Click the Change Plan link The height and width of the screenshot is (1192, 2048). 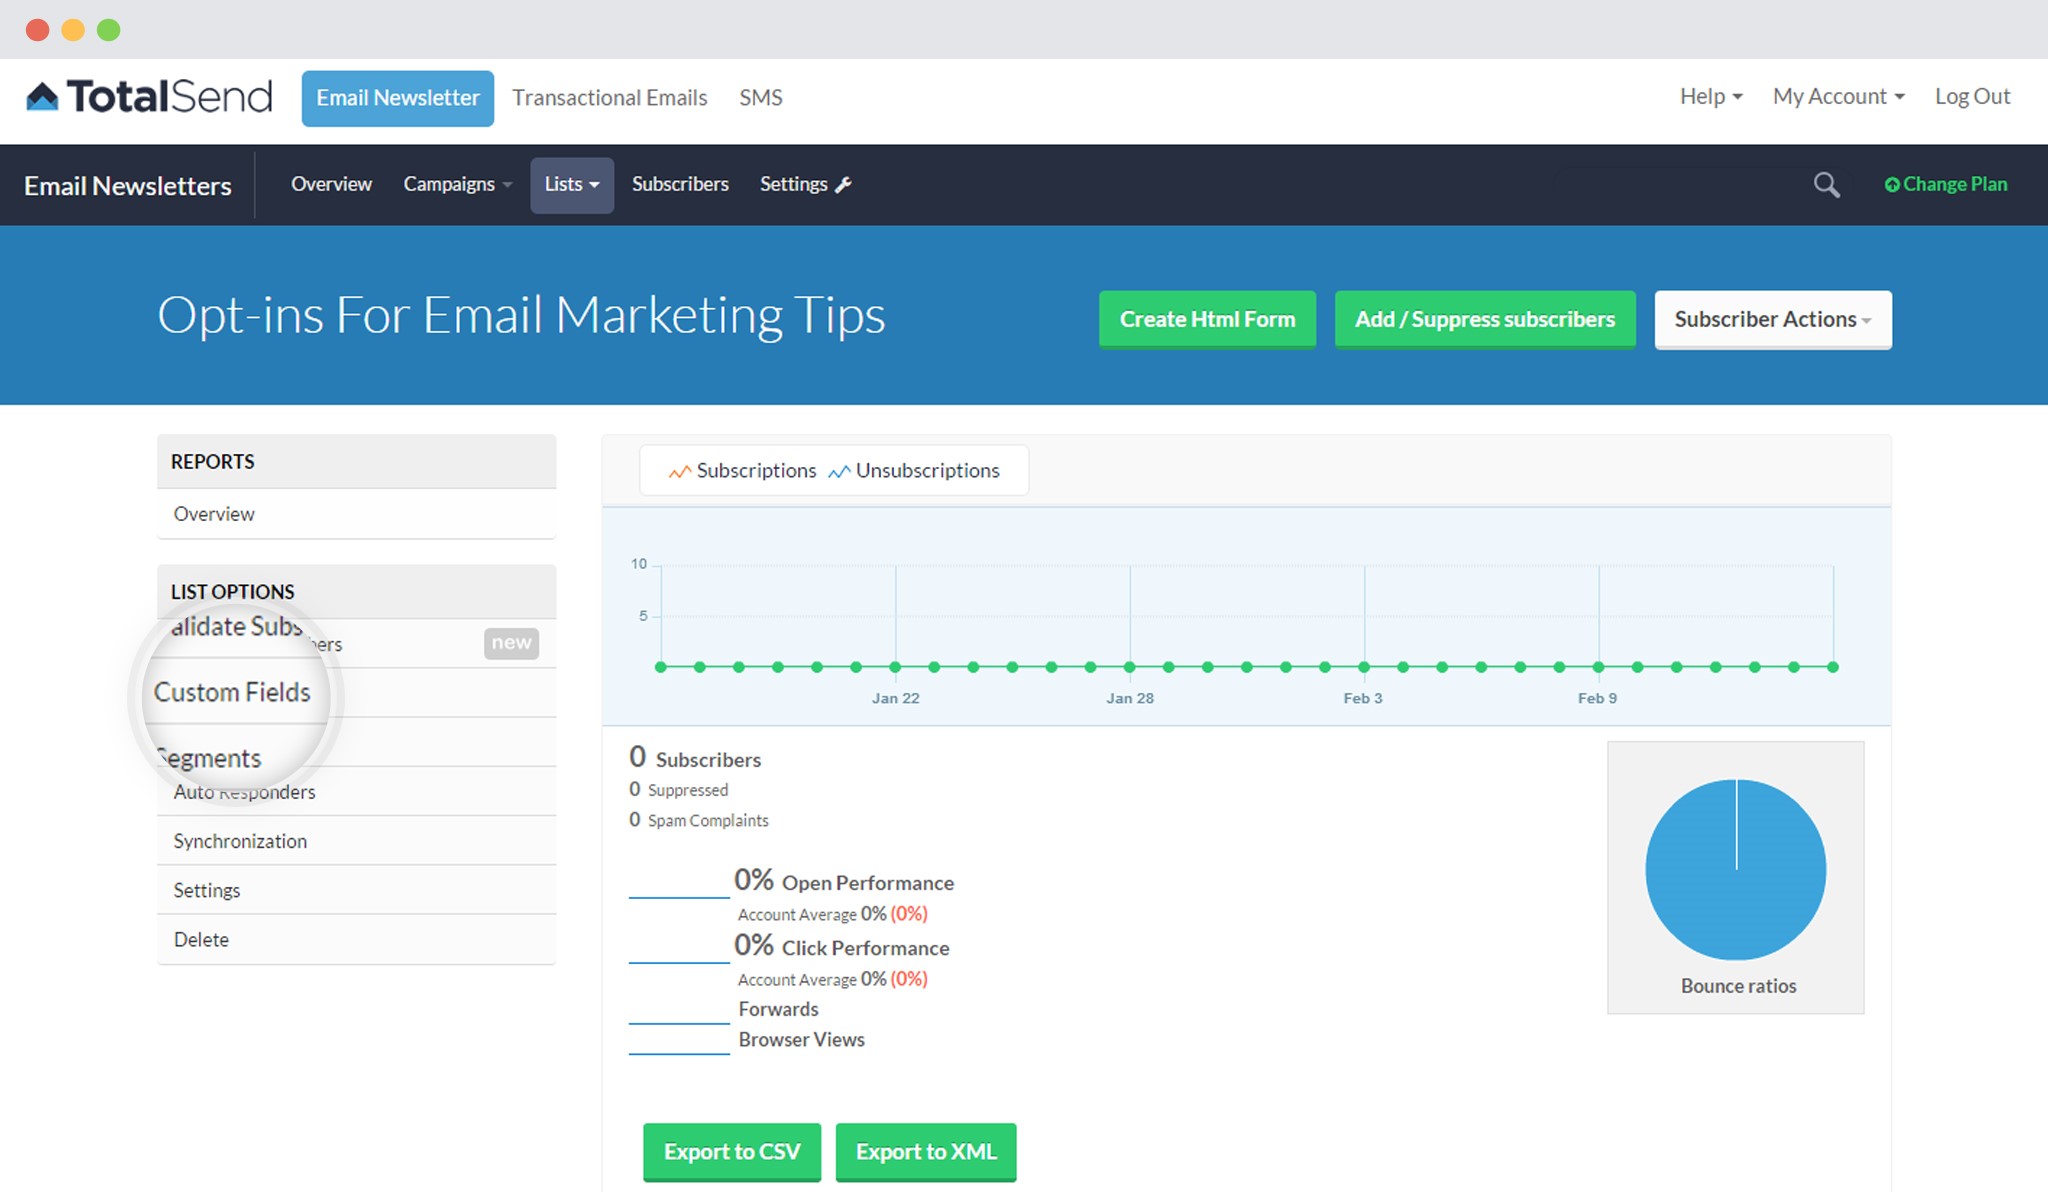(x=1946, y=185)
